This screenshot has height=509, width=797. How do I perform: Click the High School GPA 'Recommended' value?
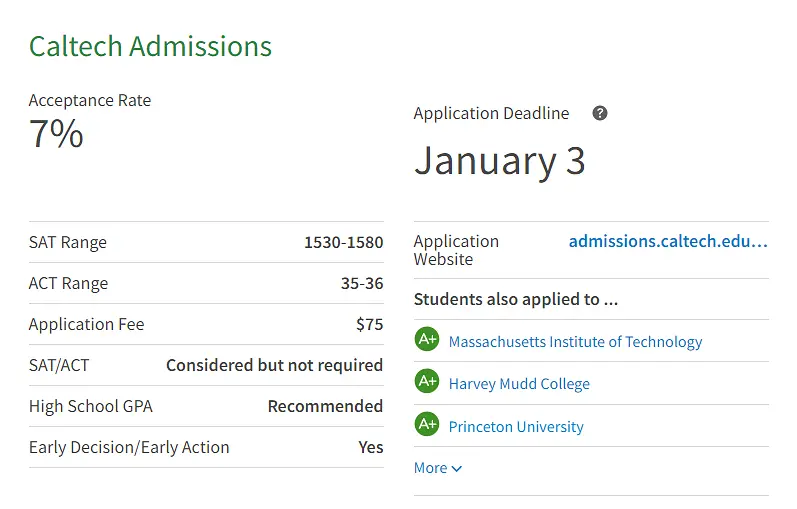[x=325, y=406]
